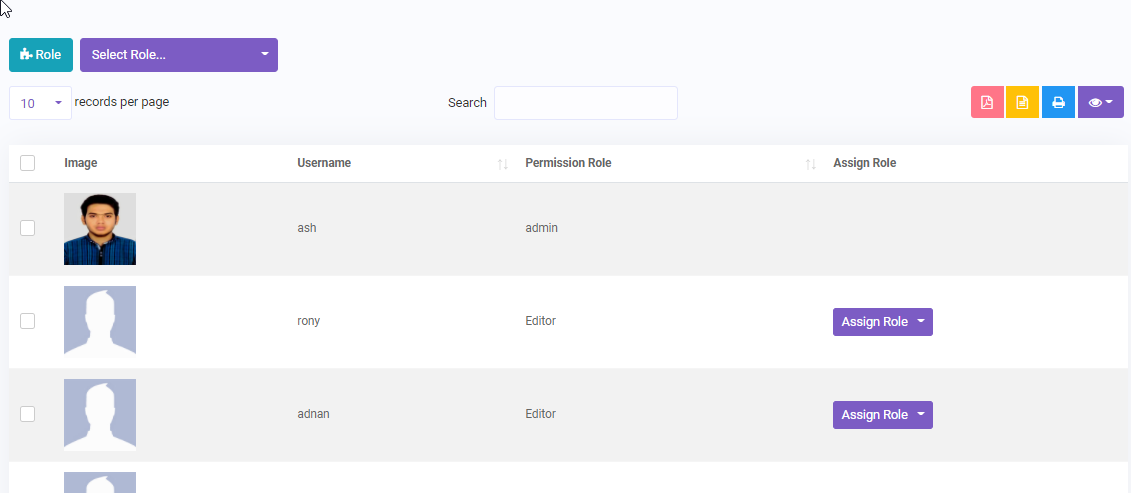Expand the records per page selector

point(40,103)
